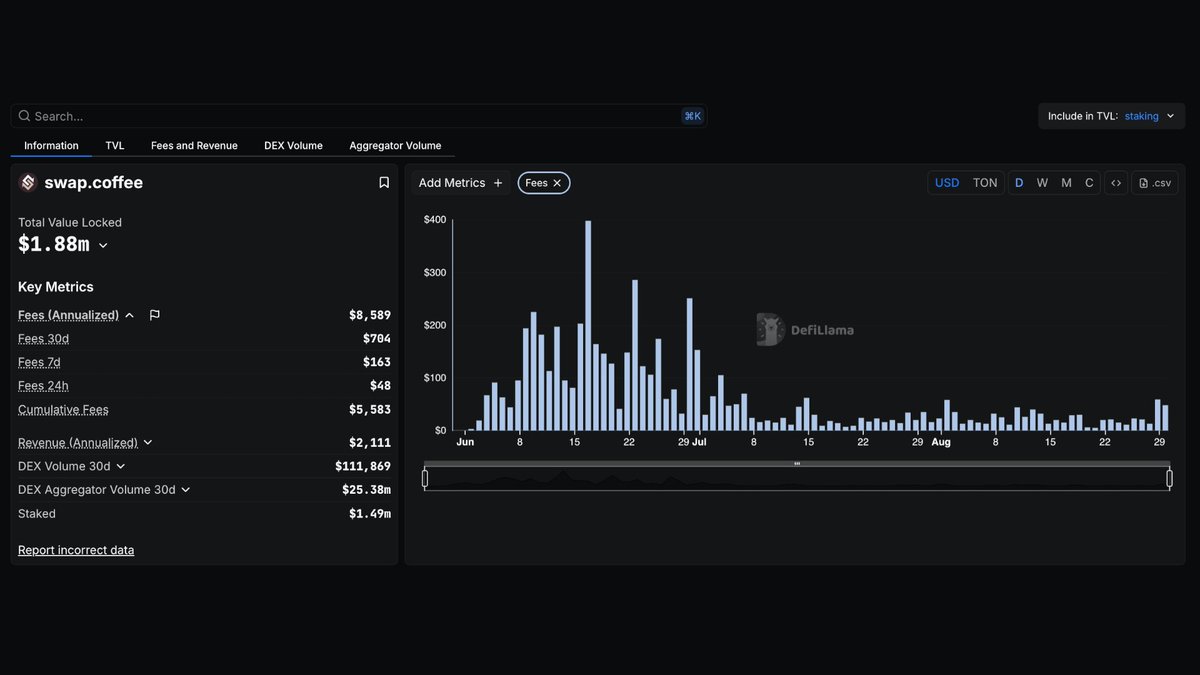Click the Key Metrics heading
This screenshot has height=675, width=1200.
pos(56,287)
